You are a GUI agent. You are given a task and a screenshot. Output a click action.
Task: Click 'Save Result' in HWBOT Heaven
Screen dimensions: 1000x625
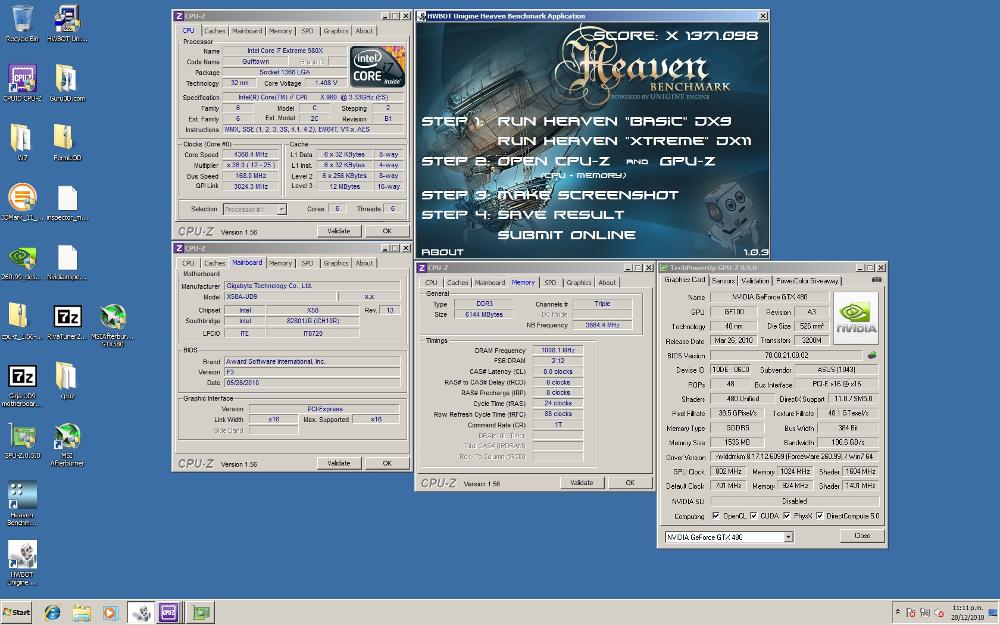click(561, 215)
